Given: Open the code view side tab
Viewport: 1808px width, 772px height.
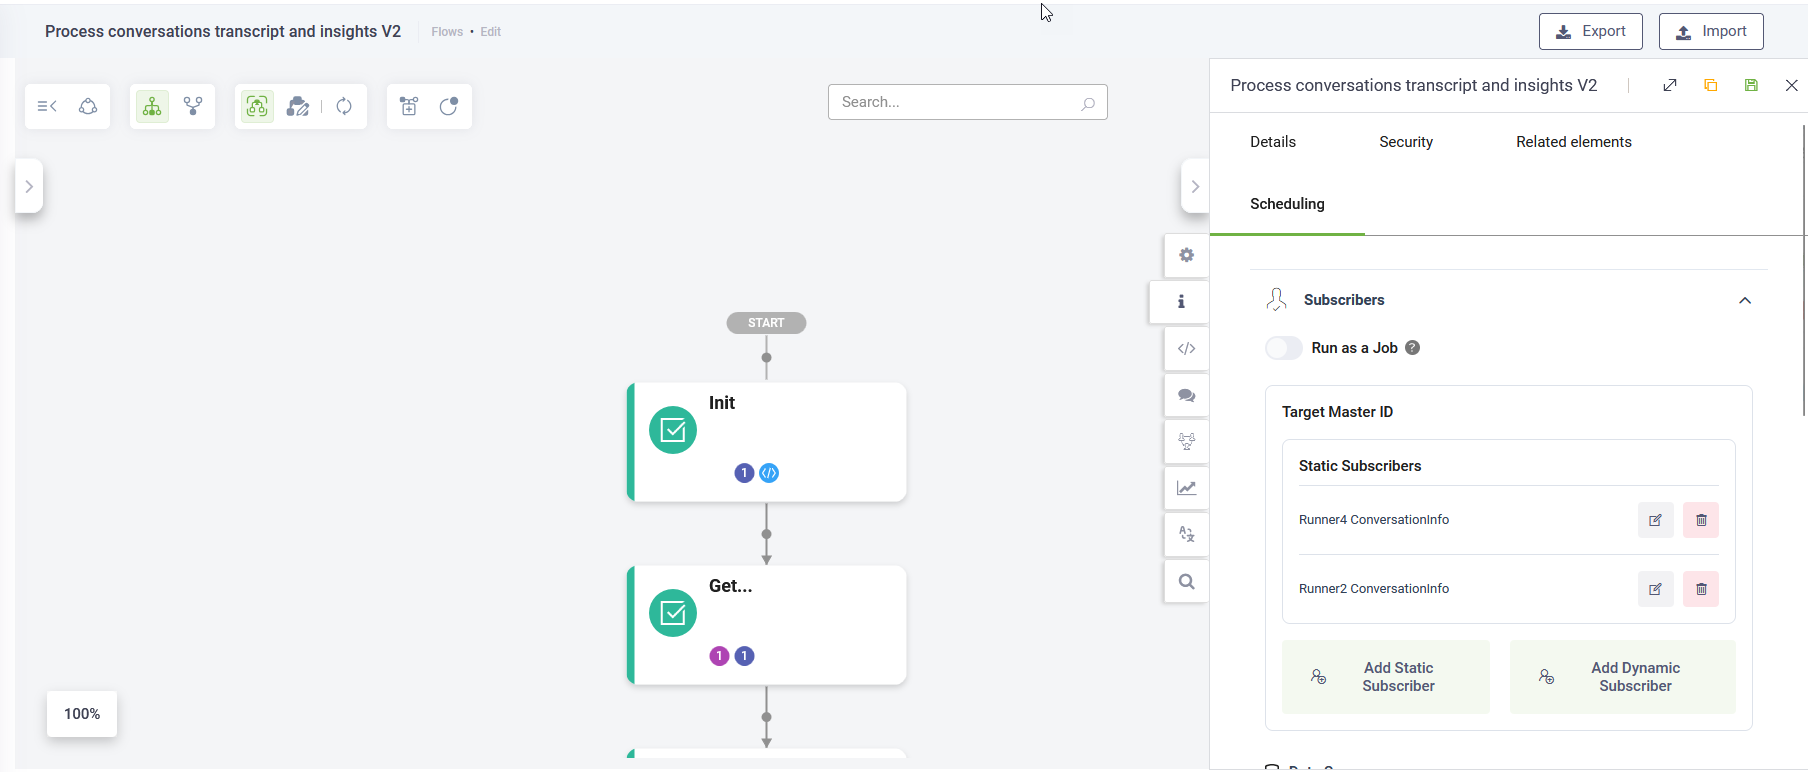Looking at the screenshot, I should point(1186,349).
